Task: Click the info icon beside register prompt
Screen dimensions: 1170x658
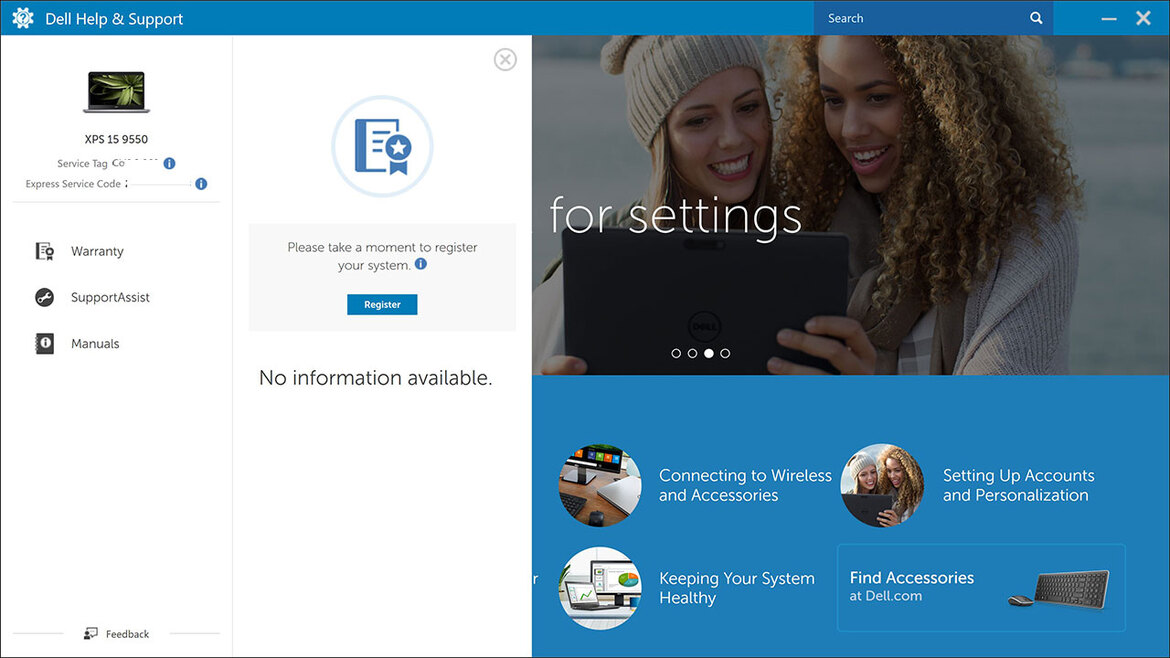Action: (x=421, y=264)
